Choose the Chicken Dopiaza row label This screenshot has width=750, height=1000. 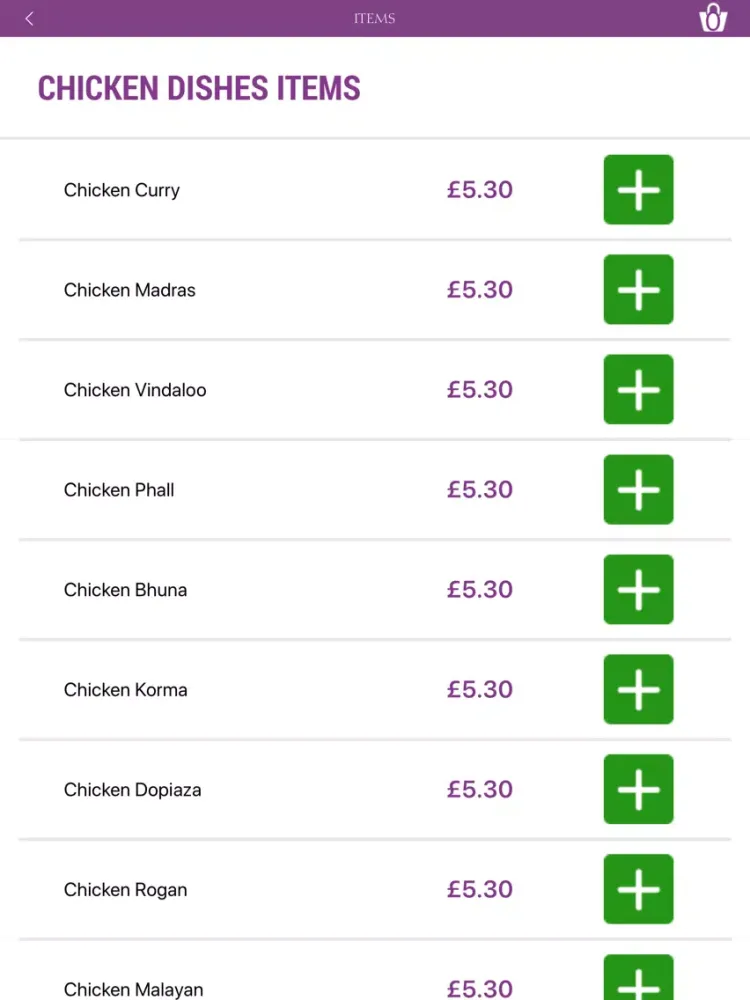(133, 790)
